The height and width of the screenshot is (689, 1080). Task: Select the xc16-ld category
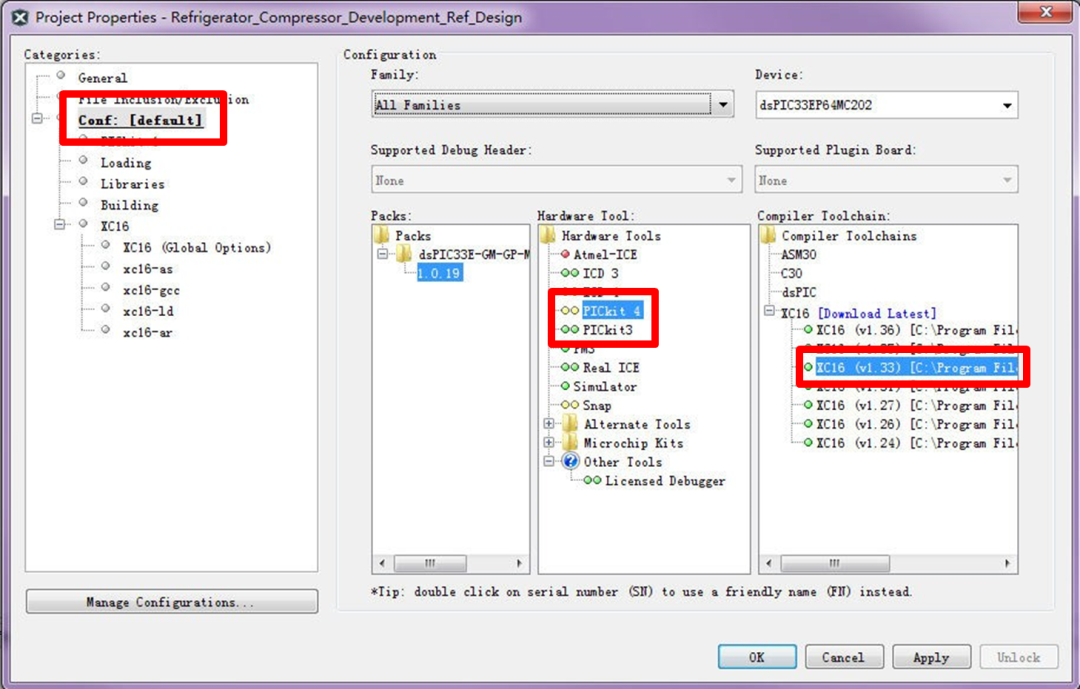click(x=148, y=311)
